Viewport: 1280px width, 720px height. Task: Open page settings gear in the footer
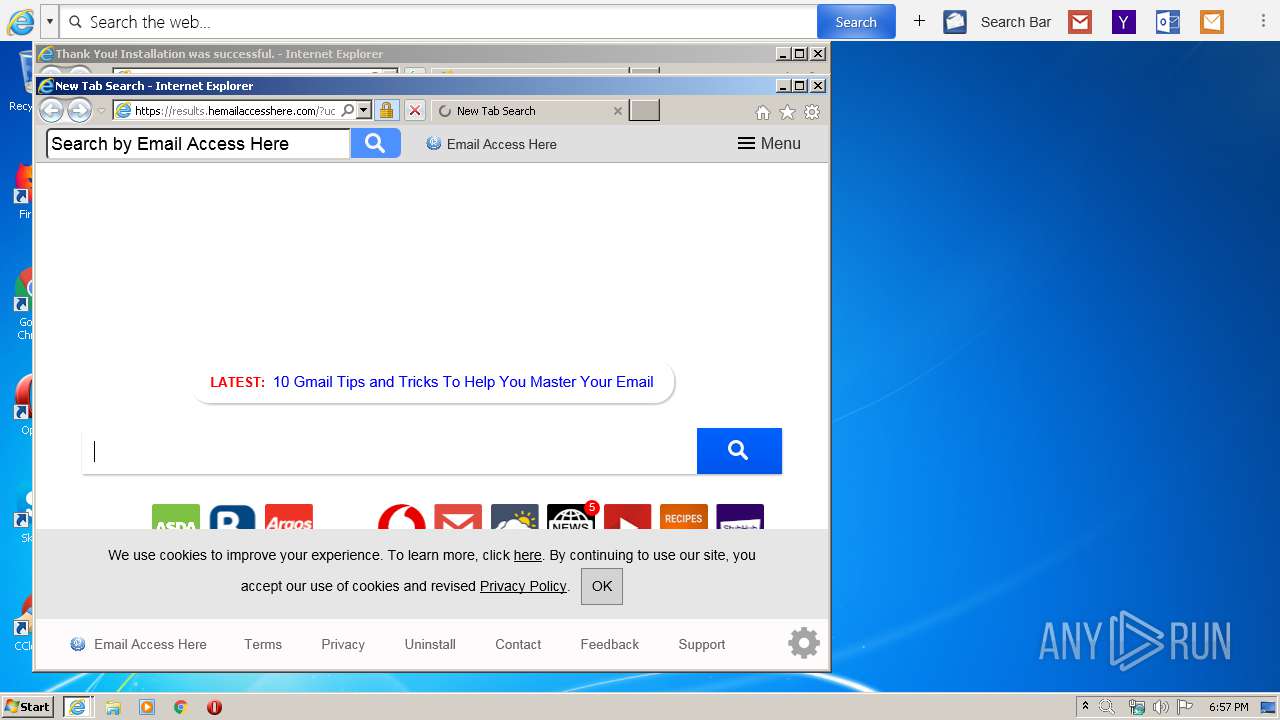click(x=804, y=643)
